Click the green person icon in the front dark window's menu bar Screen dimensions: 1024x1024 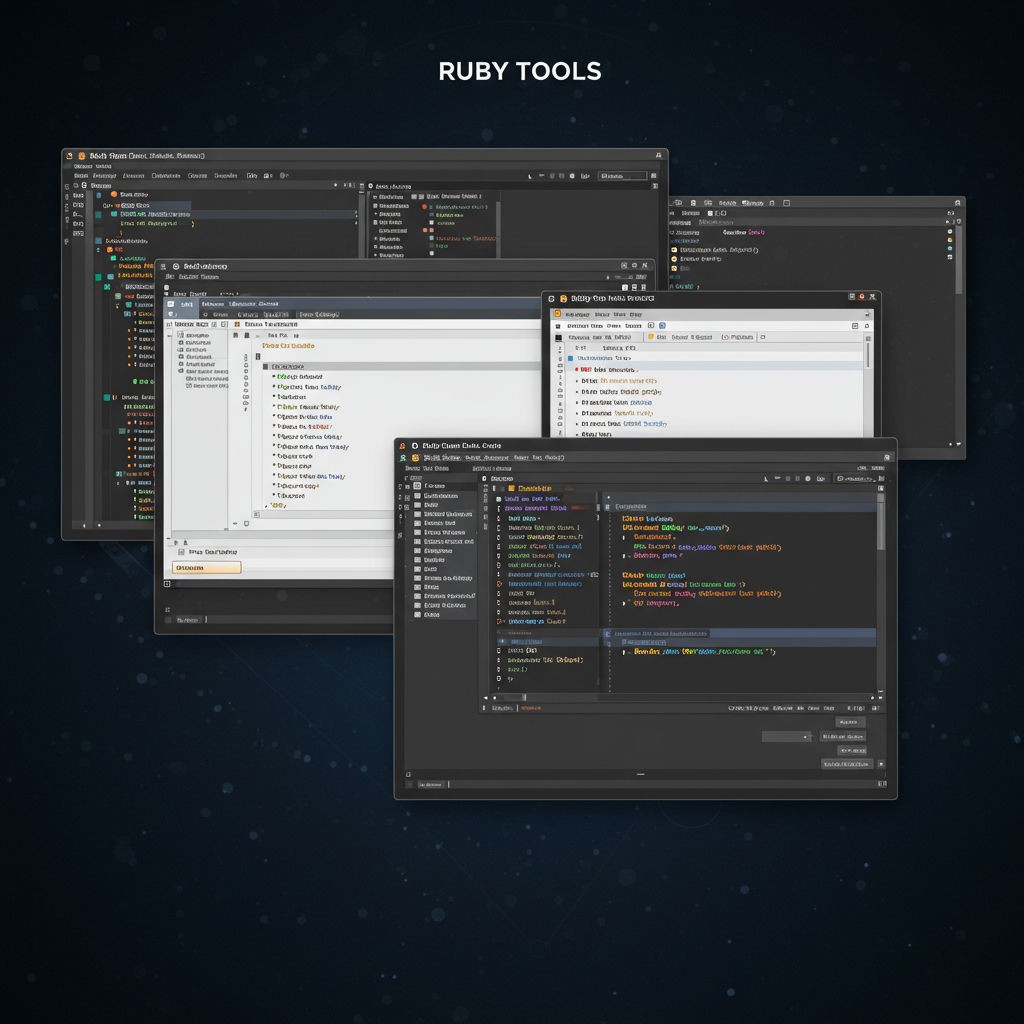click(403, 458)
